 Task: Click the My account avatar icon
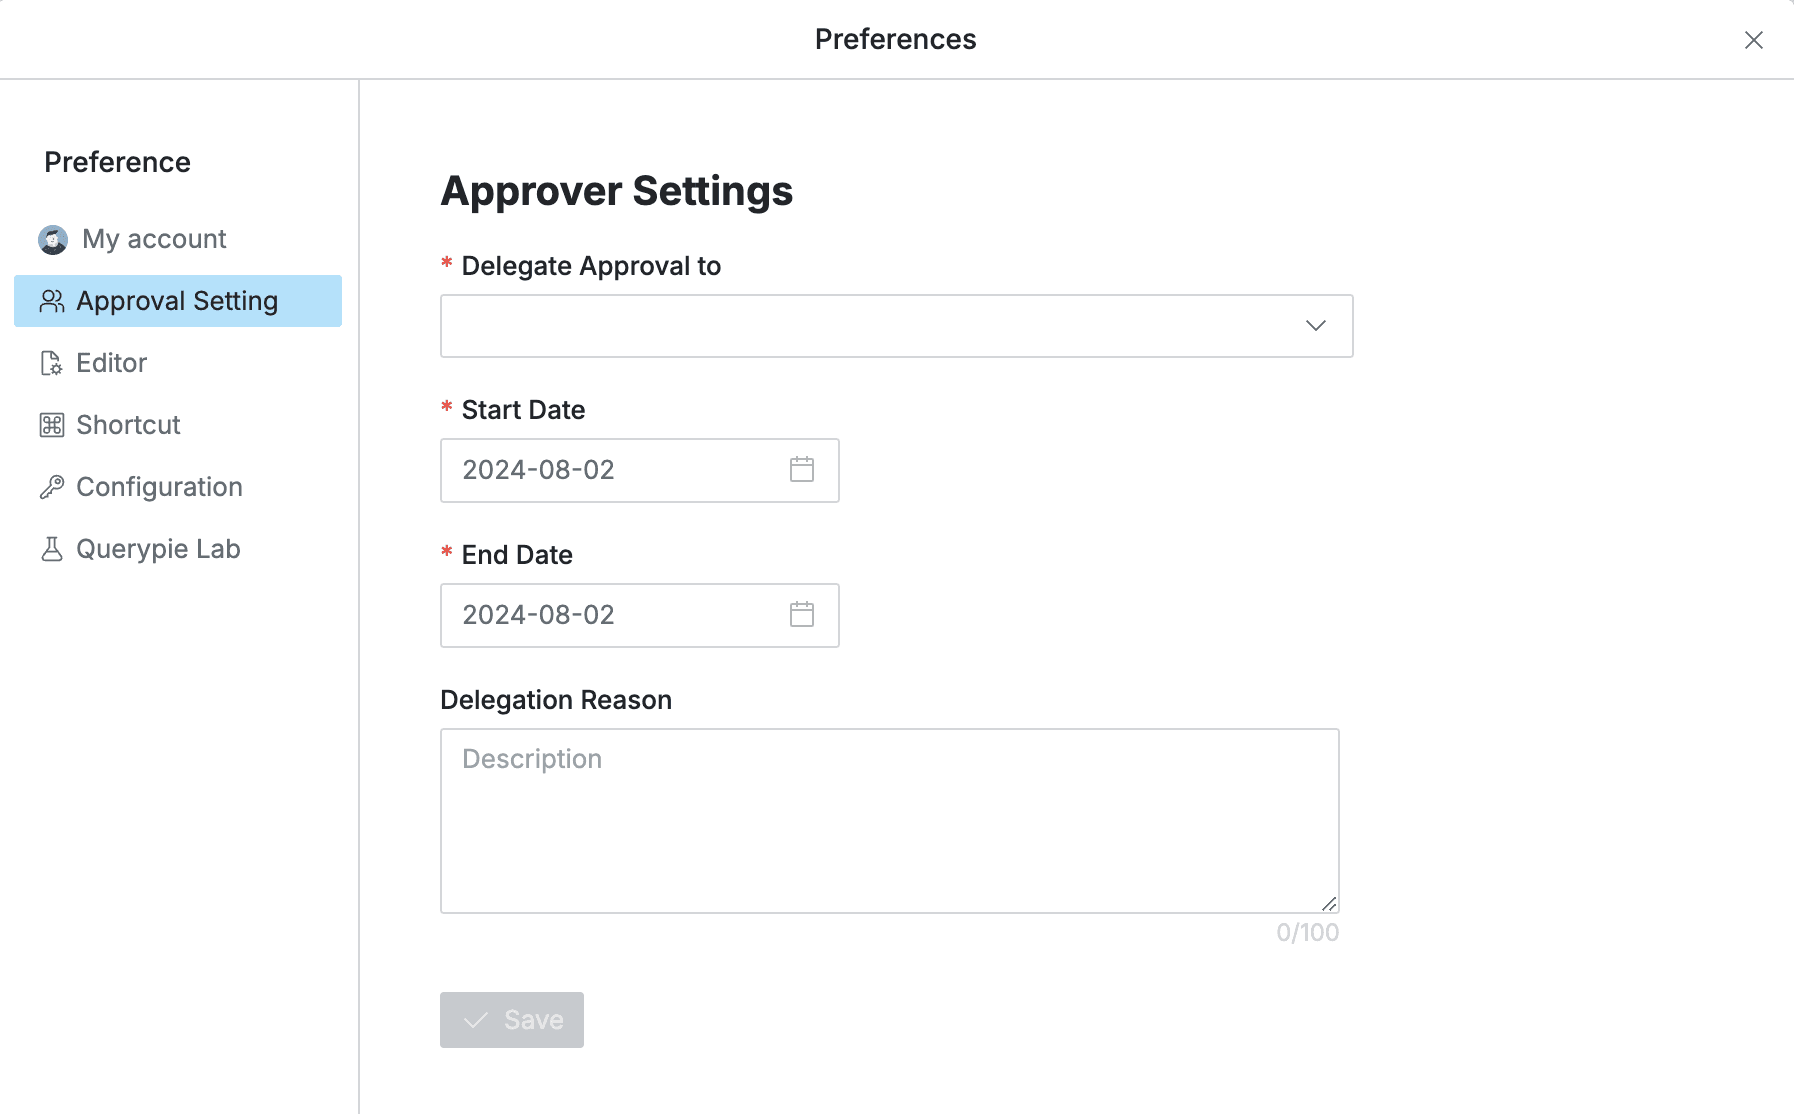(52, 239)
